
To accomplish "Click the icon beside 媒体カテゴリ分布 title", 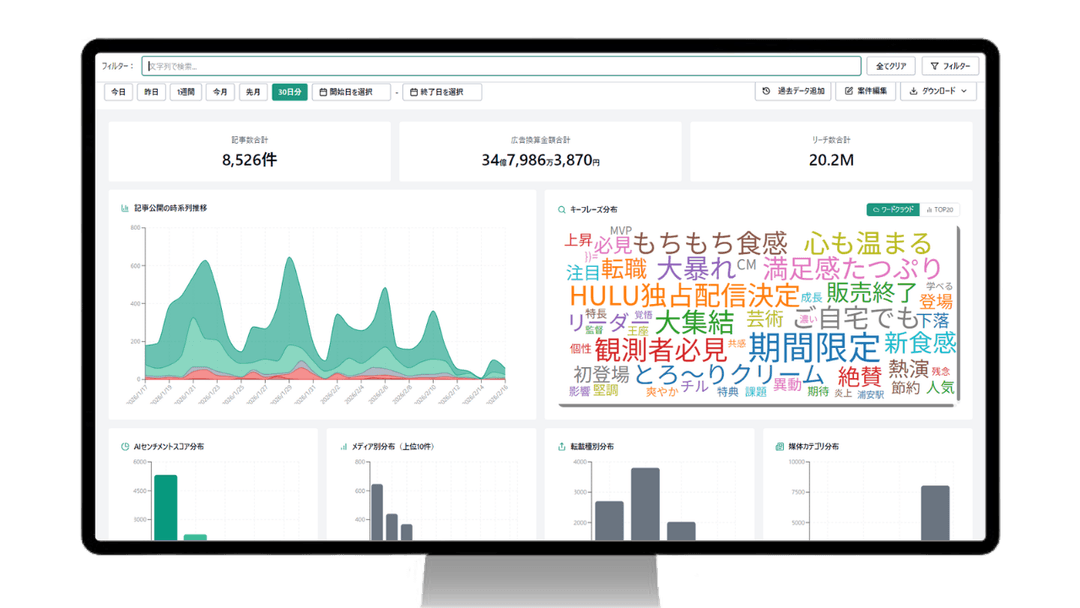I will pos(780,446).
